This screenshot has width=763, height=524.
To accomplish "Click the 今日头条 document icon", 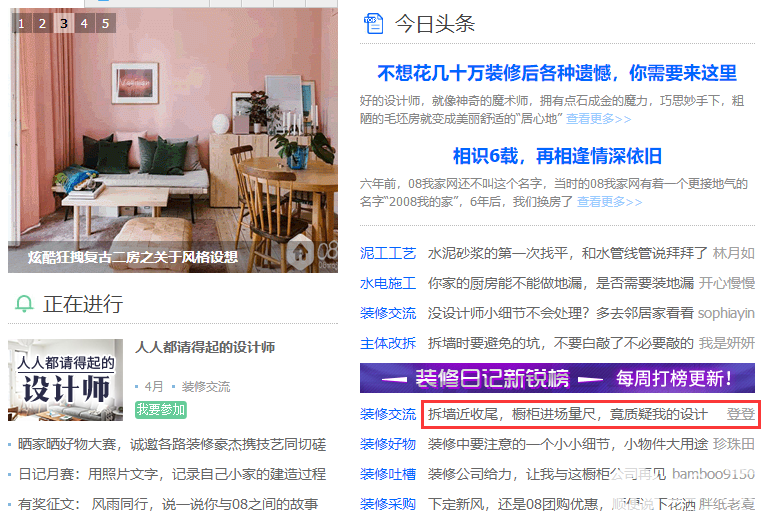I will click(374, 23).
